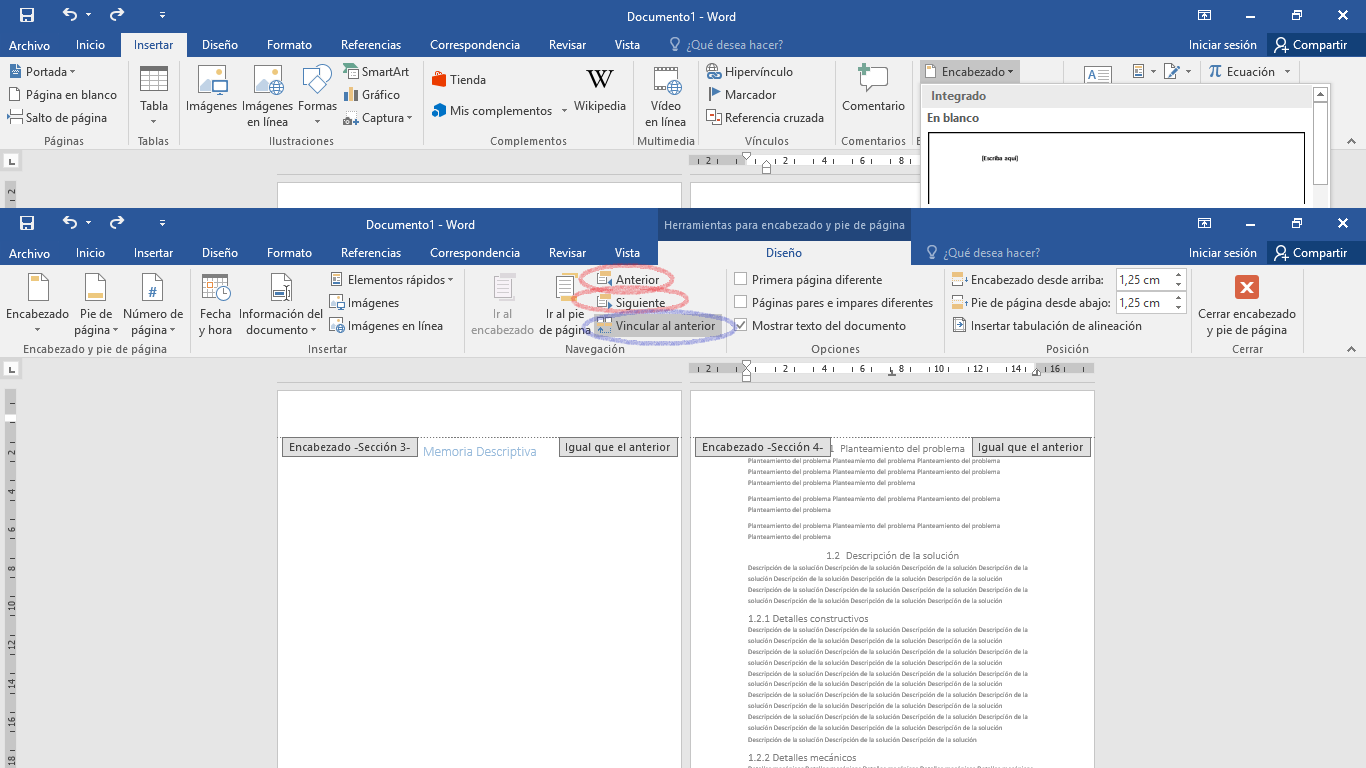This screenshot has height=768, width=1366.
Task: Click Tabla icon in the Insertar ribbon
Action: (154, 96)
